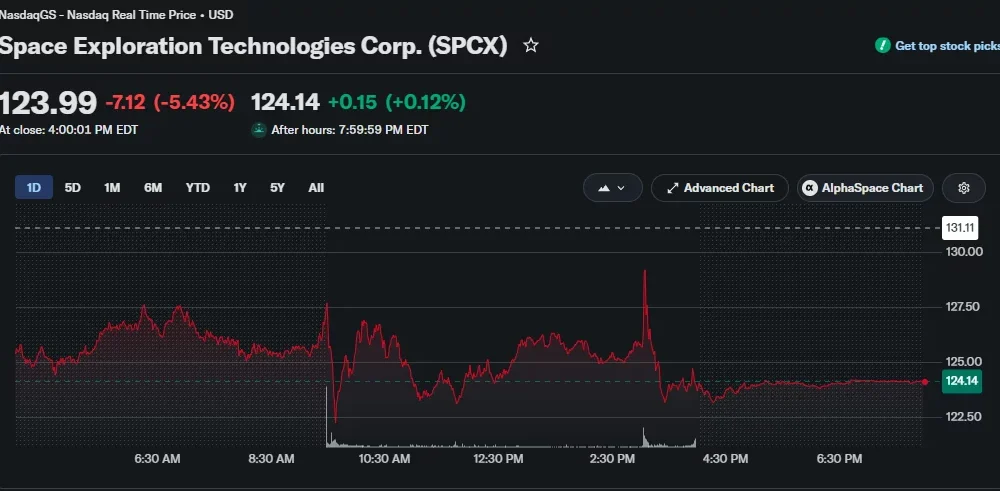Open the Advanced Chart

pyautogui.click(x=720, y=188)
